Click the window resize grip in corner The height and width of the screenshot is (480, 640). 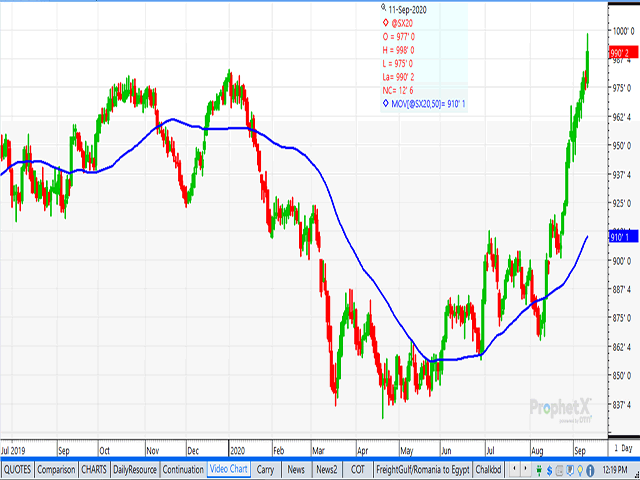[636, 475]
